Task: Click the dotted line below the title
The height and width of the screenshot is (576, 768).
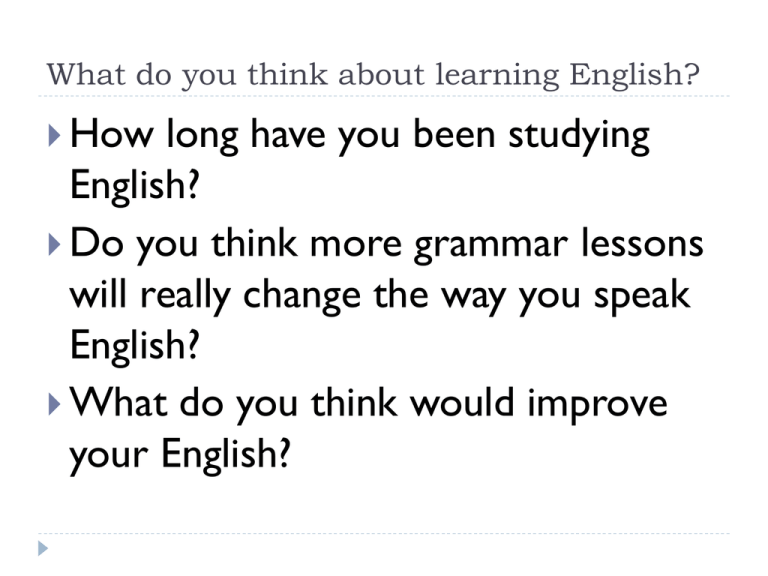Action: point(384,96)
